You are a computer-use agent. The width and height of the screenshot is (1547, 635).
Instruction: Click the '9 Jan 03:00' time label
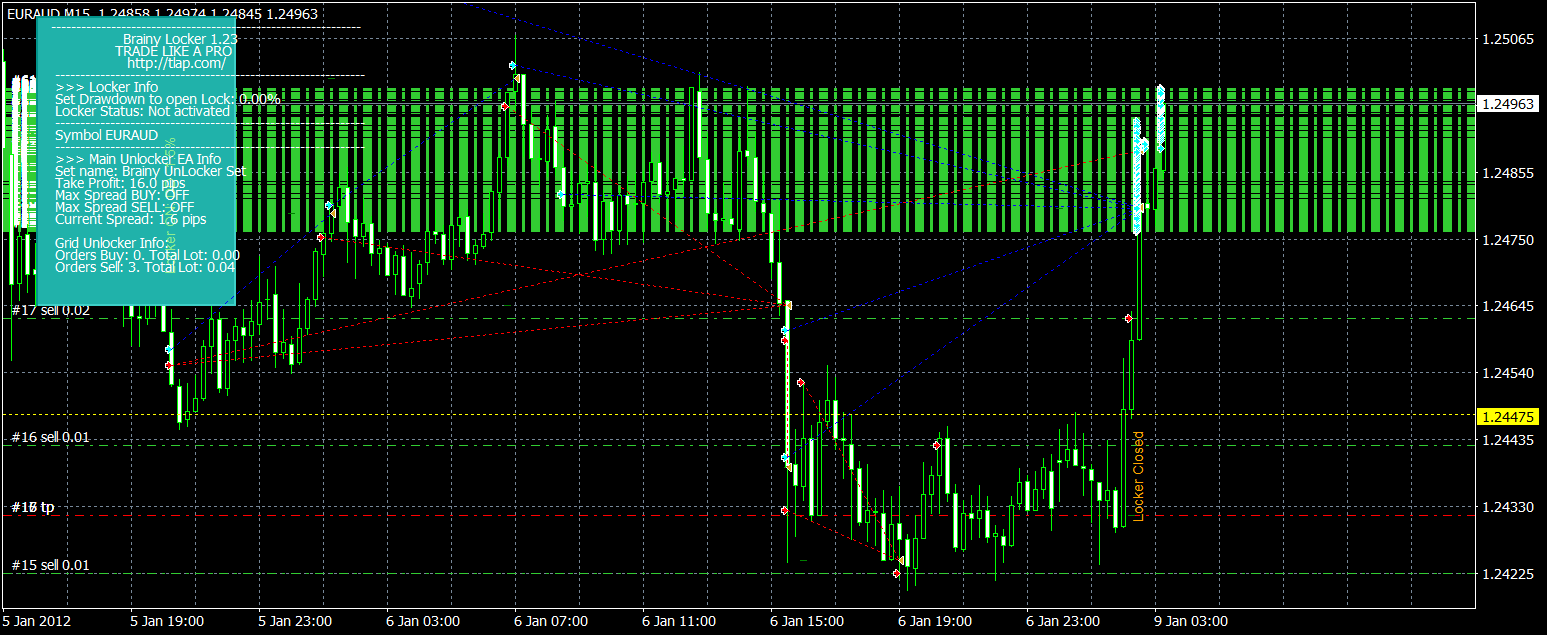(1191, 621)
